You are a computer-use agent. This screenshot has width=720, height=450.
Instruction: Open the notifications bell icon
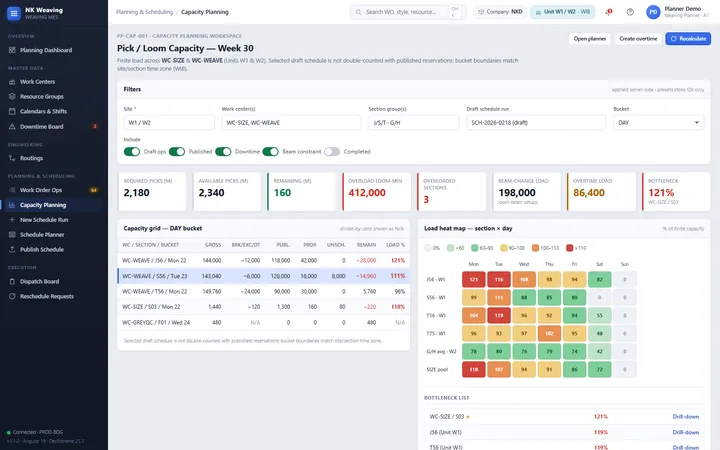coord(609,12)
